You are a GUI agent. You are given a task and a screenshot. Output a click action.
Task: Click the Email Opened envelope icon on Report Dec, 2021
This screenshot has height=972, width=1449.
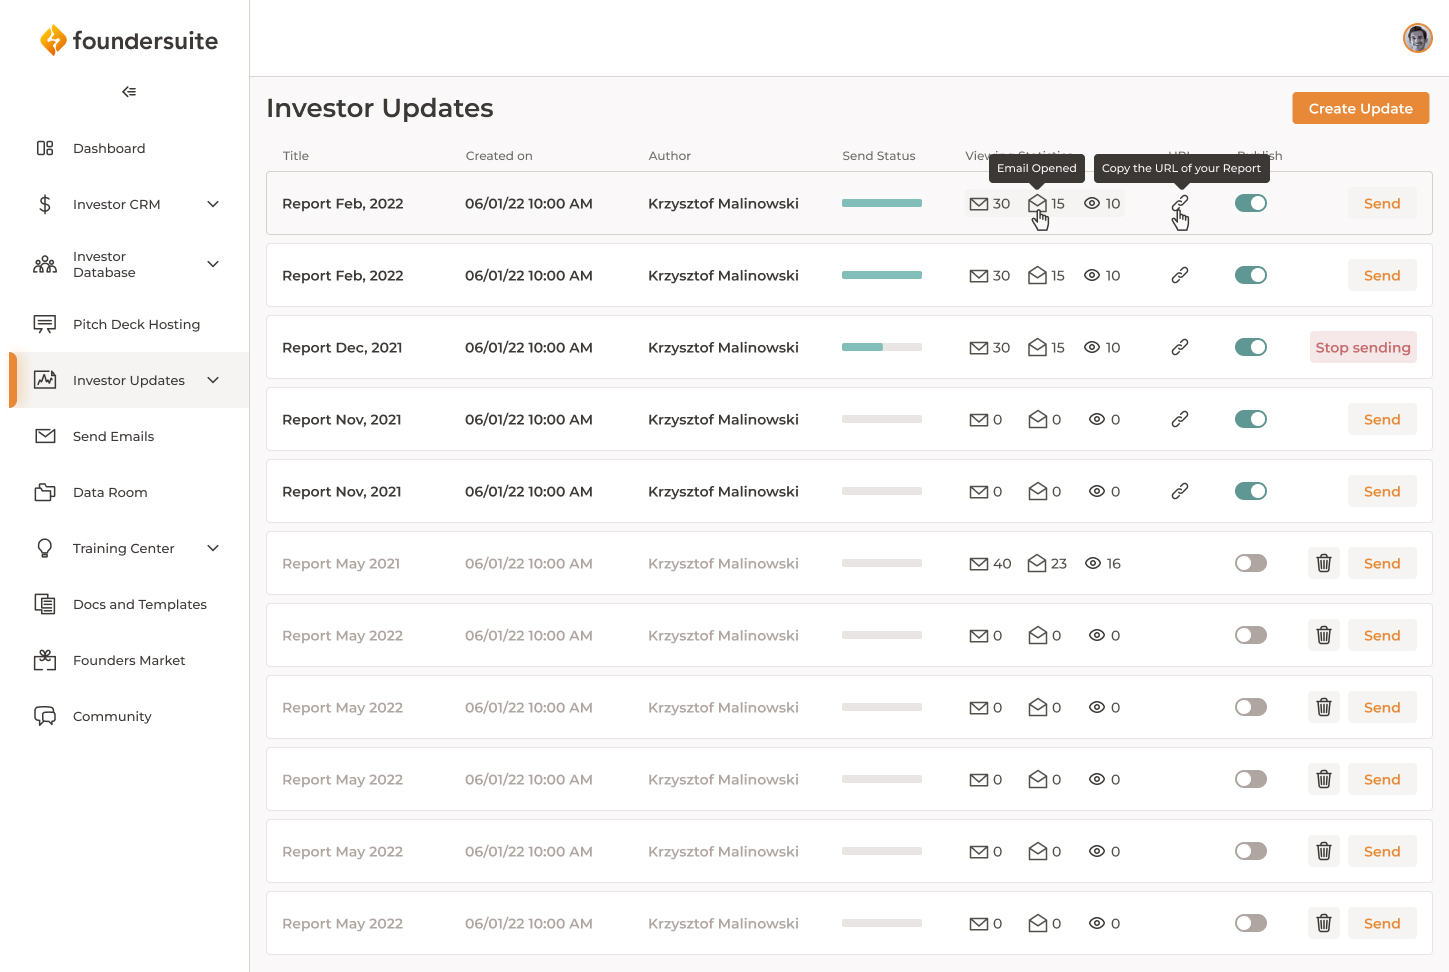1036,347
